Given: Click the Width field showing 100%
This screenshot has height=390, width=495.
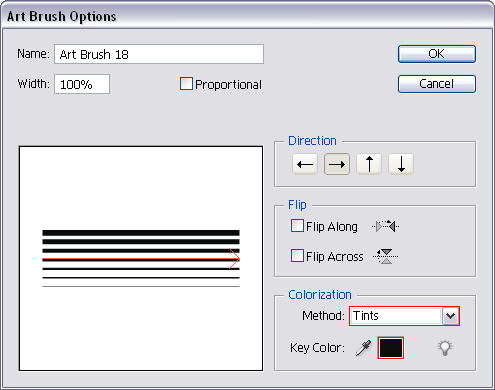Looking at the screenshot, I should (x=82, y=84).
